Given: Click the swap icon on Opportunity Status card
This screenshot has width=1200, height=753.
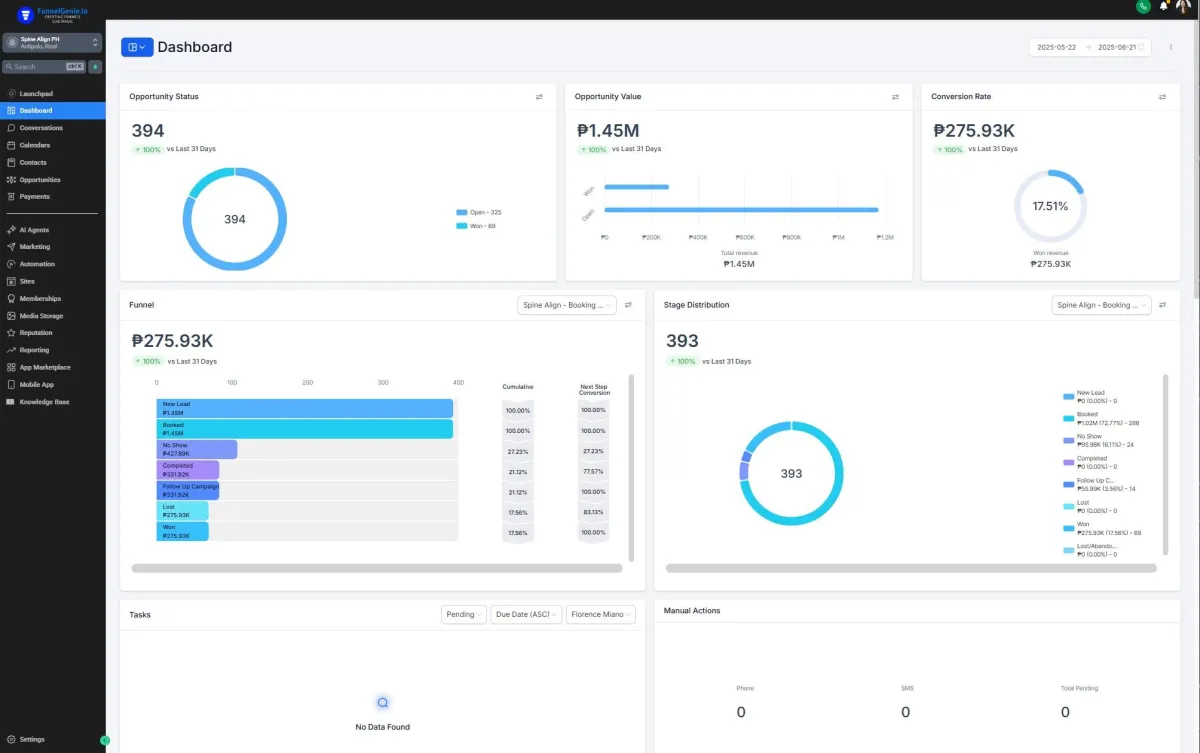Looking at the screenshot, I should click(539, 97).
